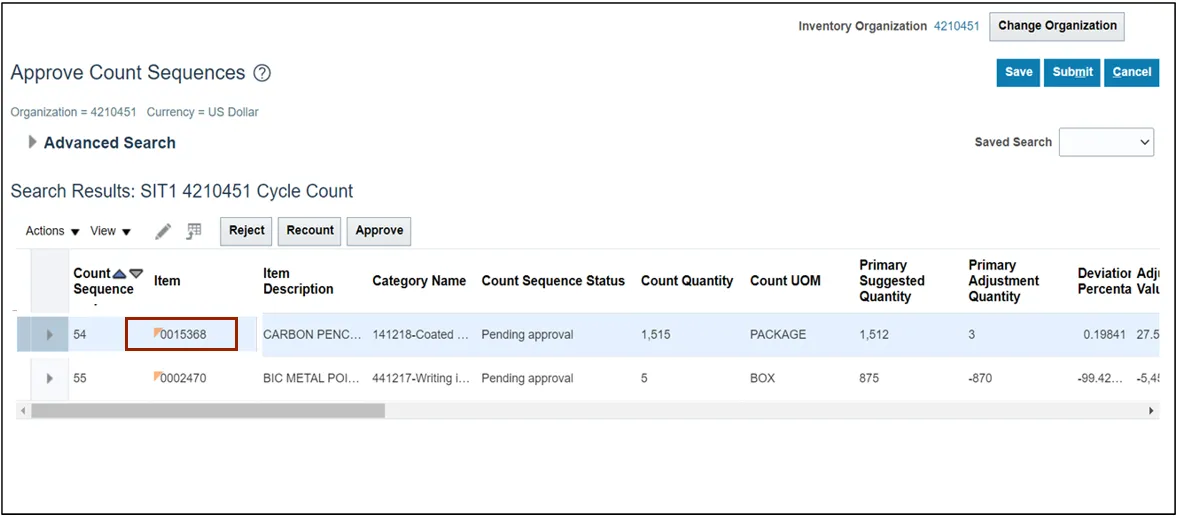Click the scrollbar right arrow
Screen dimensions: 1179x517
click(x=1151, y=410)
